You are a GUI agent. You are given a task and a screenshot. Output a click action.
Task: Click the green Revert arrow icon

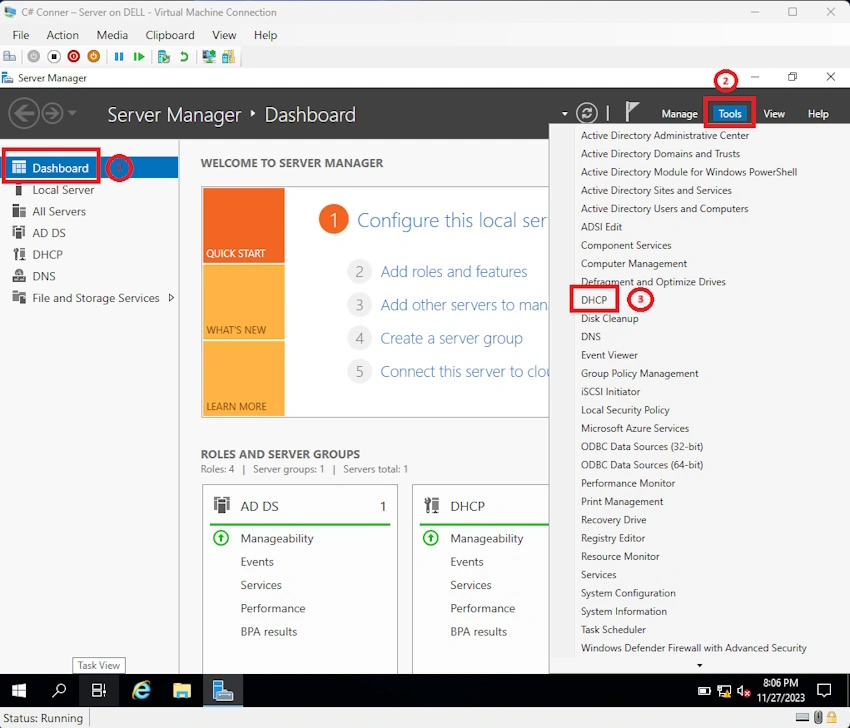pos(184,56)
